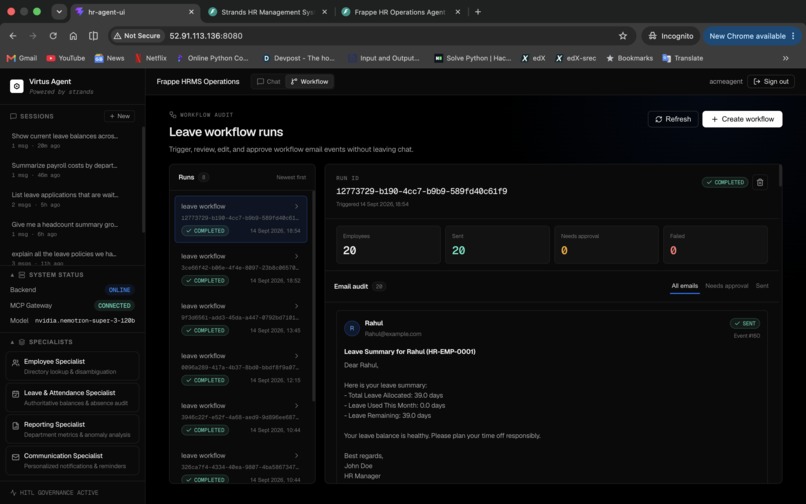This screenshot has width=806, height=504.
Task: Click the SENT badge on Rahul's email
Action: pyautogui.click(x=745, y=323)
